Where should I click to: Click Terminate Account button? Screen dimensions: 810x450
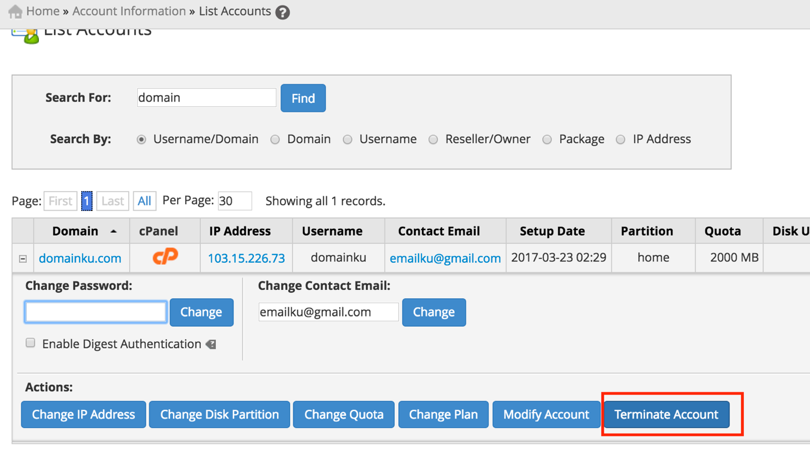click(666, 414)
